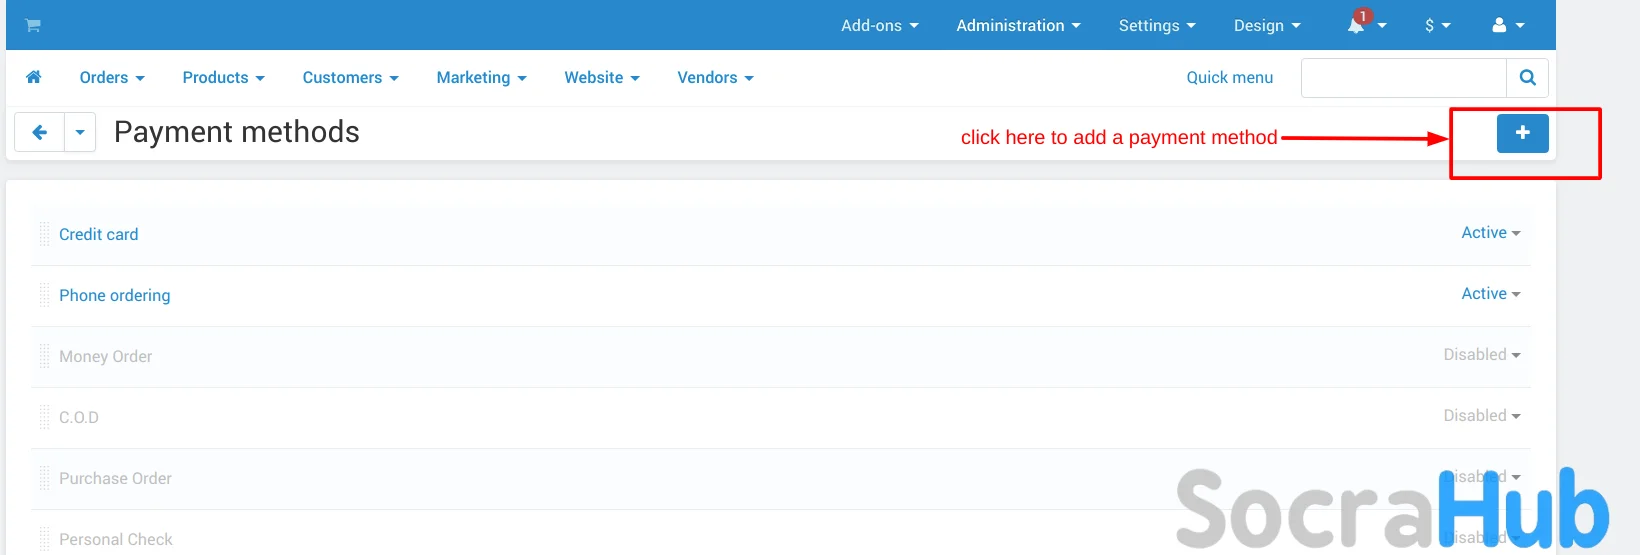1640x555 pixels.
Task: Open the notifications bell icon
Action: [x=1357, y=26]
